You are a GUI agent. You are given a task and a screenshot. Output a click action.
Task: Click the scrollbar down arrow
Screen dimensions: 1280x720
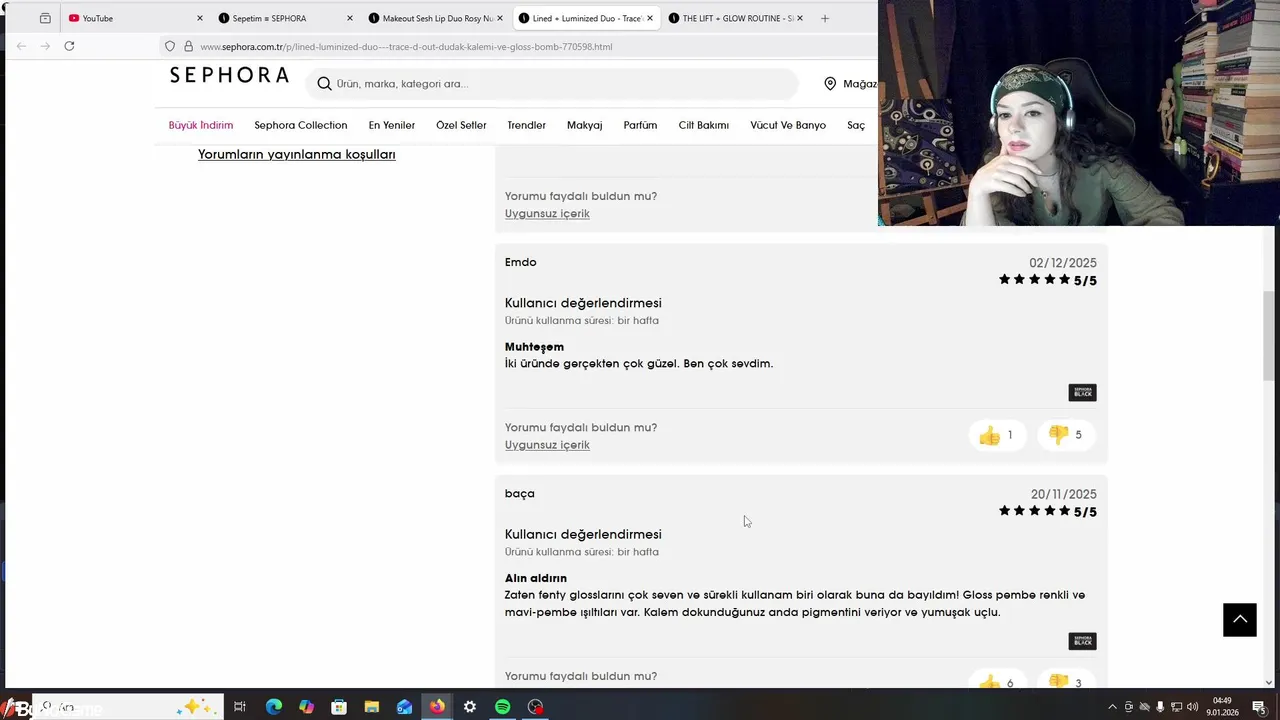[x=1269, y=683]
